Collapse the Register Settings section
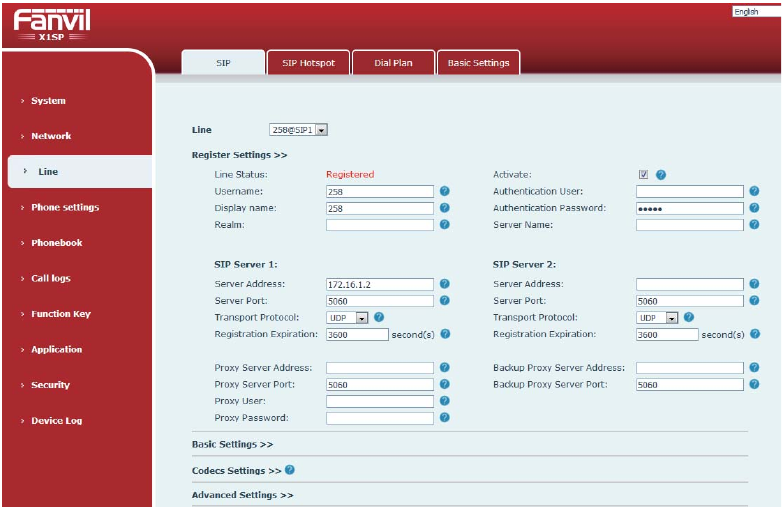This screenshot has width=782, height=507. pos(239,155)
